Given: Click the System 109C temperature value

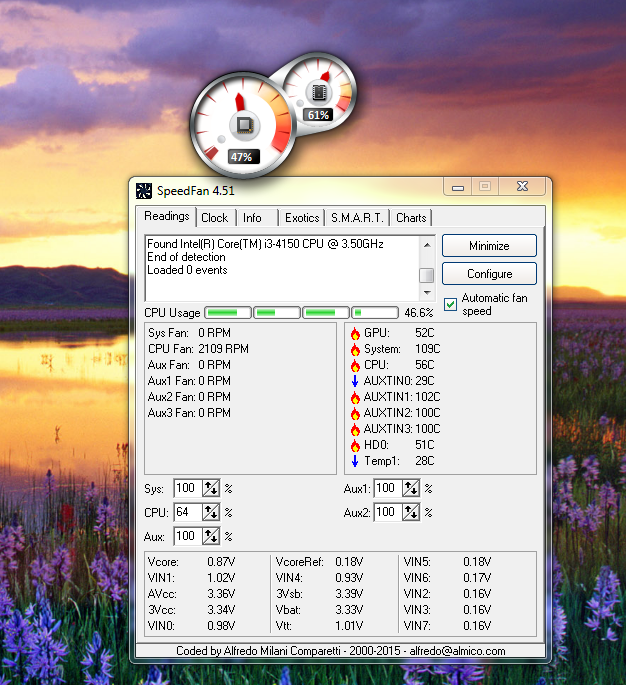Looking at the screenshot, I should coord(428,349).
